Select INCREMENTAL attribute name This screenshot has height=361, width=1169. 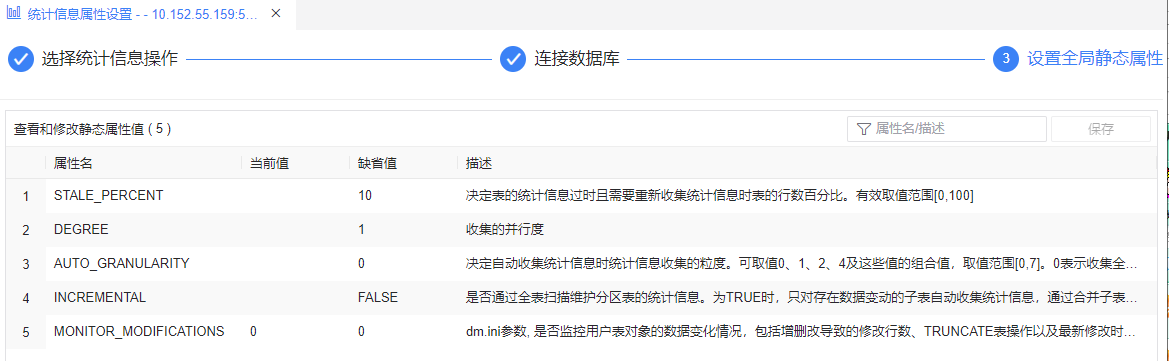point(99,297)
